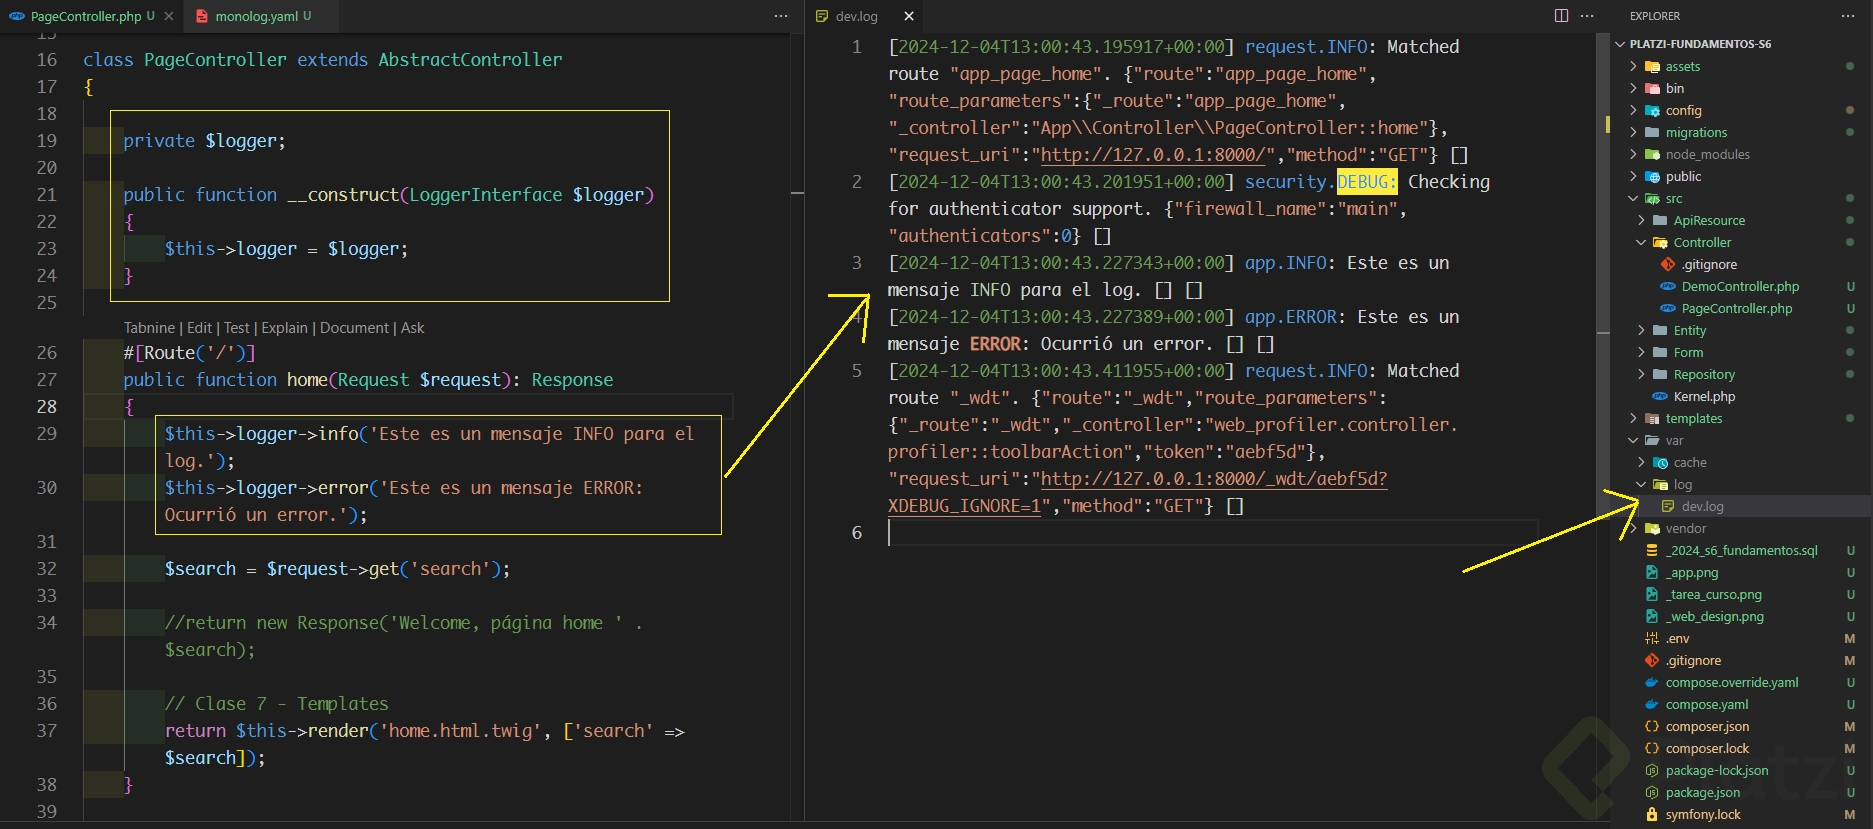
Task: Click the database icon of _2024_s6_fundamentos.sql
Action: tap(1652, 551)
